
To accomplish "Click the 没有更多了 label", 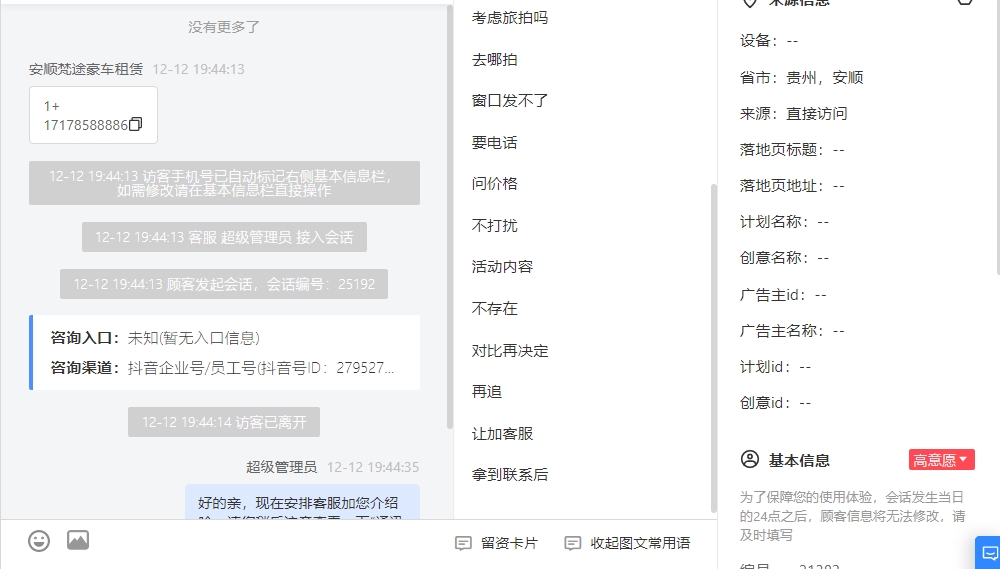I will click(x=224, y=27).
